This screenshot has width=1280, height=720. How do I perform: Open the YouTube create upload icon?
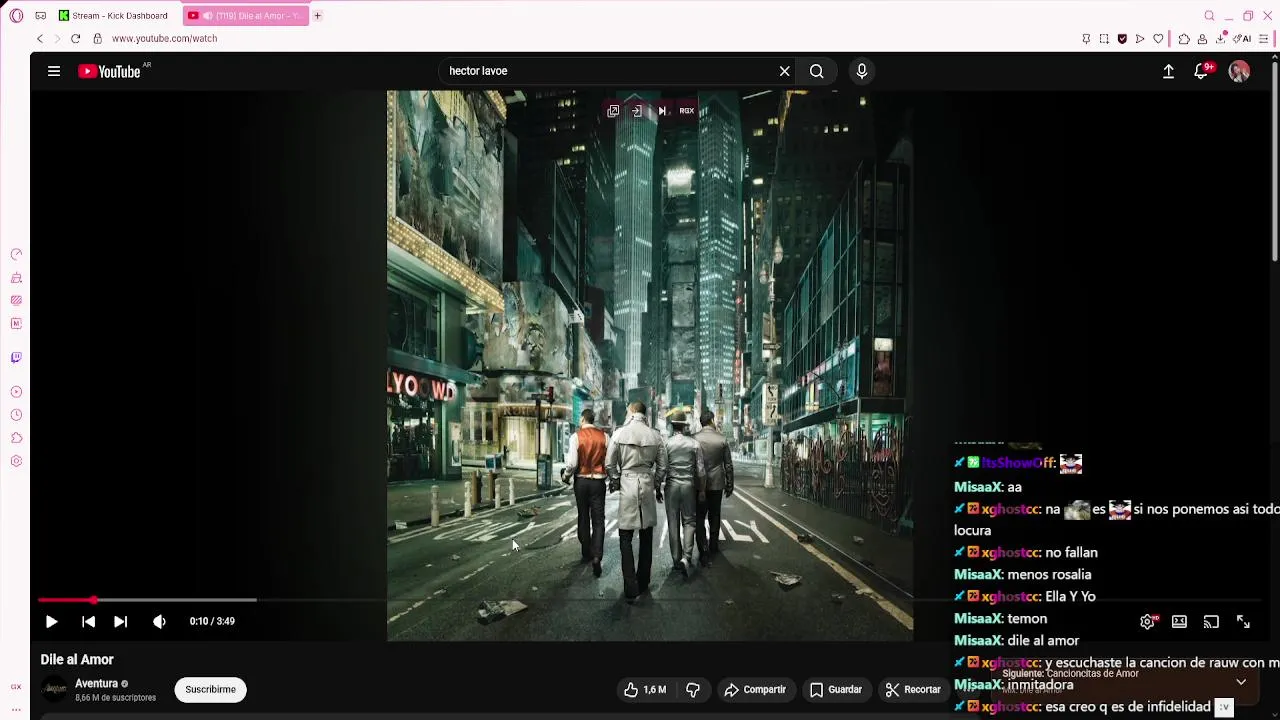pos(1168,71)
